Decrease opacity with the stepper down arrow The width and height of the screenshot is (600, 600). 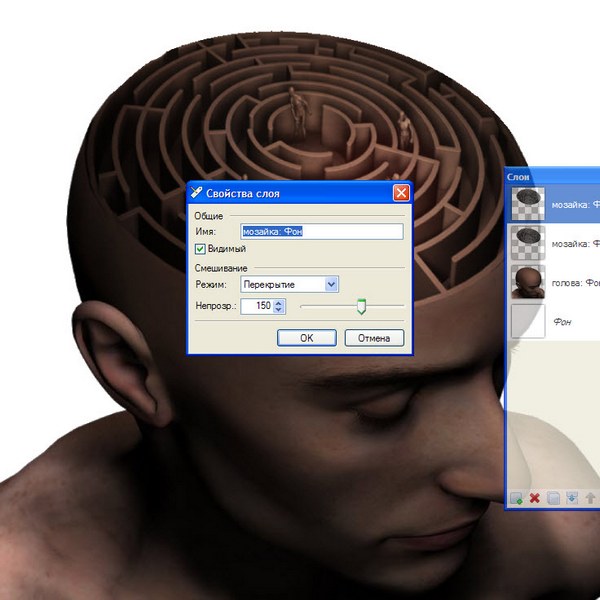(279, 310)
